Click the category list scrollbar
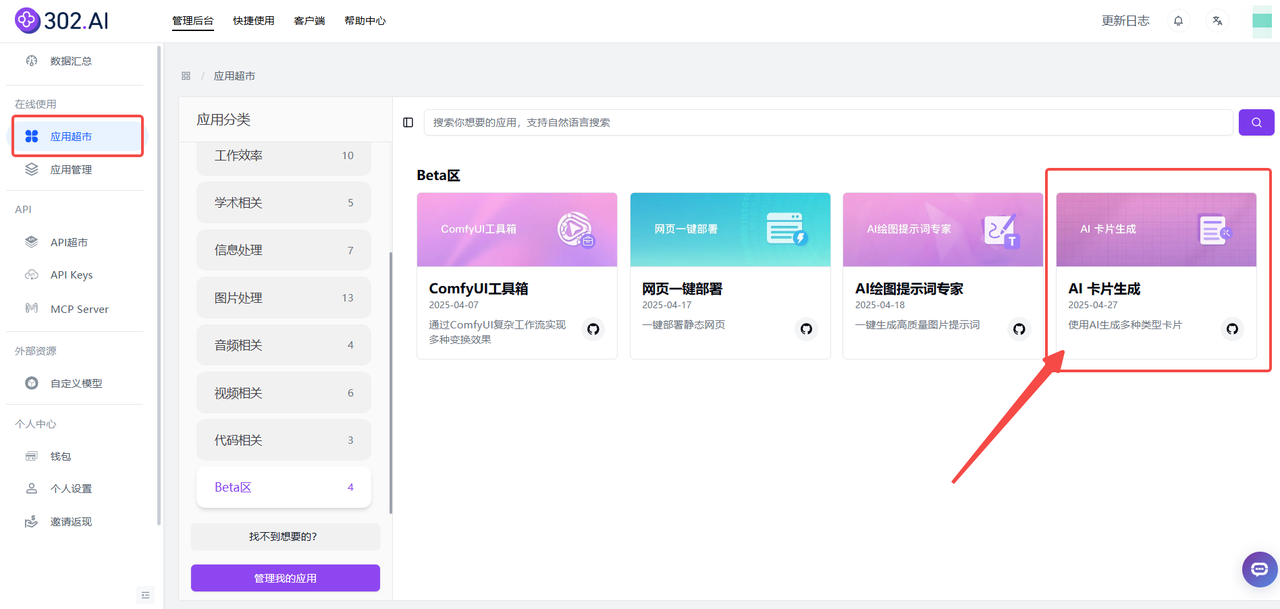This screenshot has height=609, width=1280. point(390,382)
